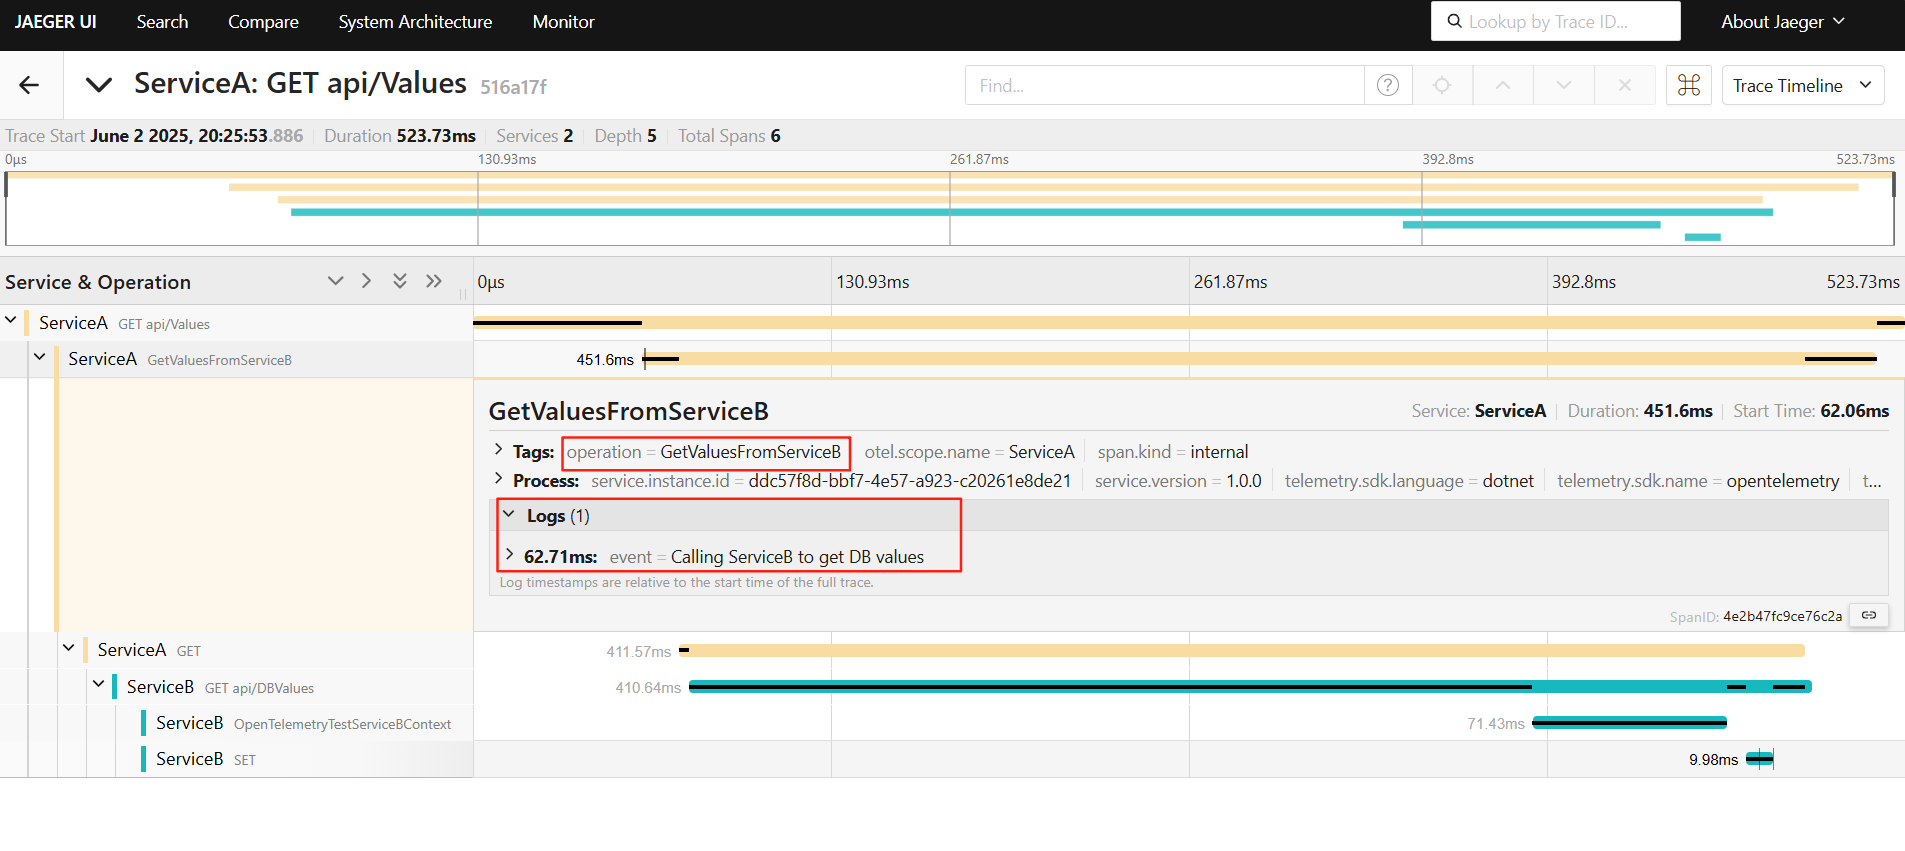The height and width of the screenshot is (851, 1905).
Task: Open the Compare page
Action: [x=263, y=22]
